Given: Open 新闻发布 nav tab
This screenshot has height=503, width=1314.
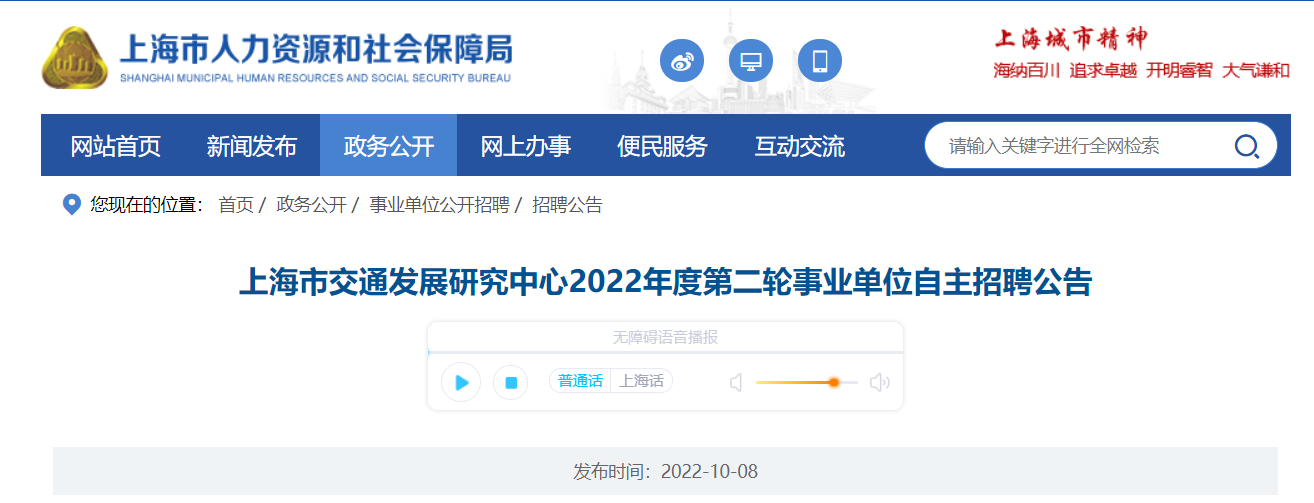Looking at the screenshot, I should click(x=252, y=145).
